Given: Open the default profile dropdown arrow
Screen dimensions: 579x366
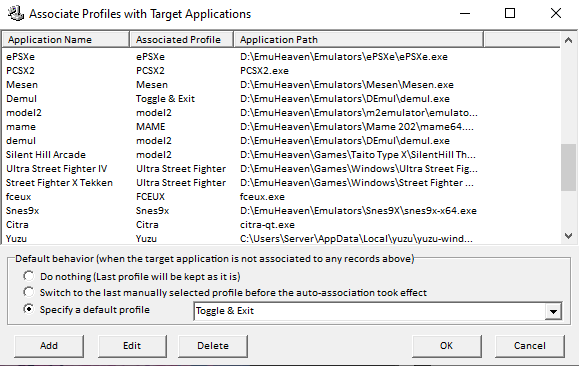Looking at the screenshot, I should (553, 311).
